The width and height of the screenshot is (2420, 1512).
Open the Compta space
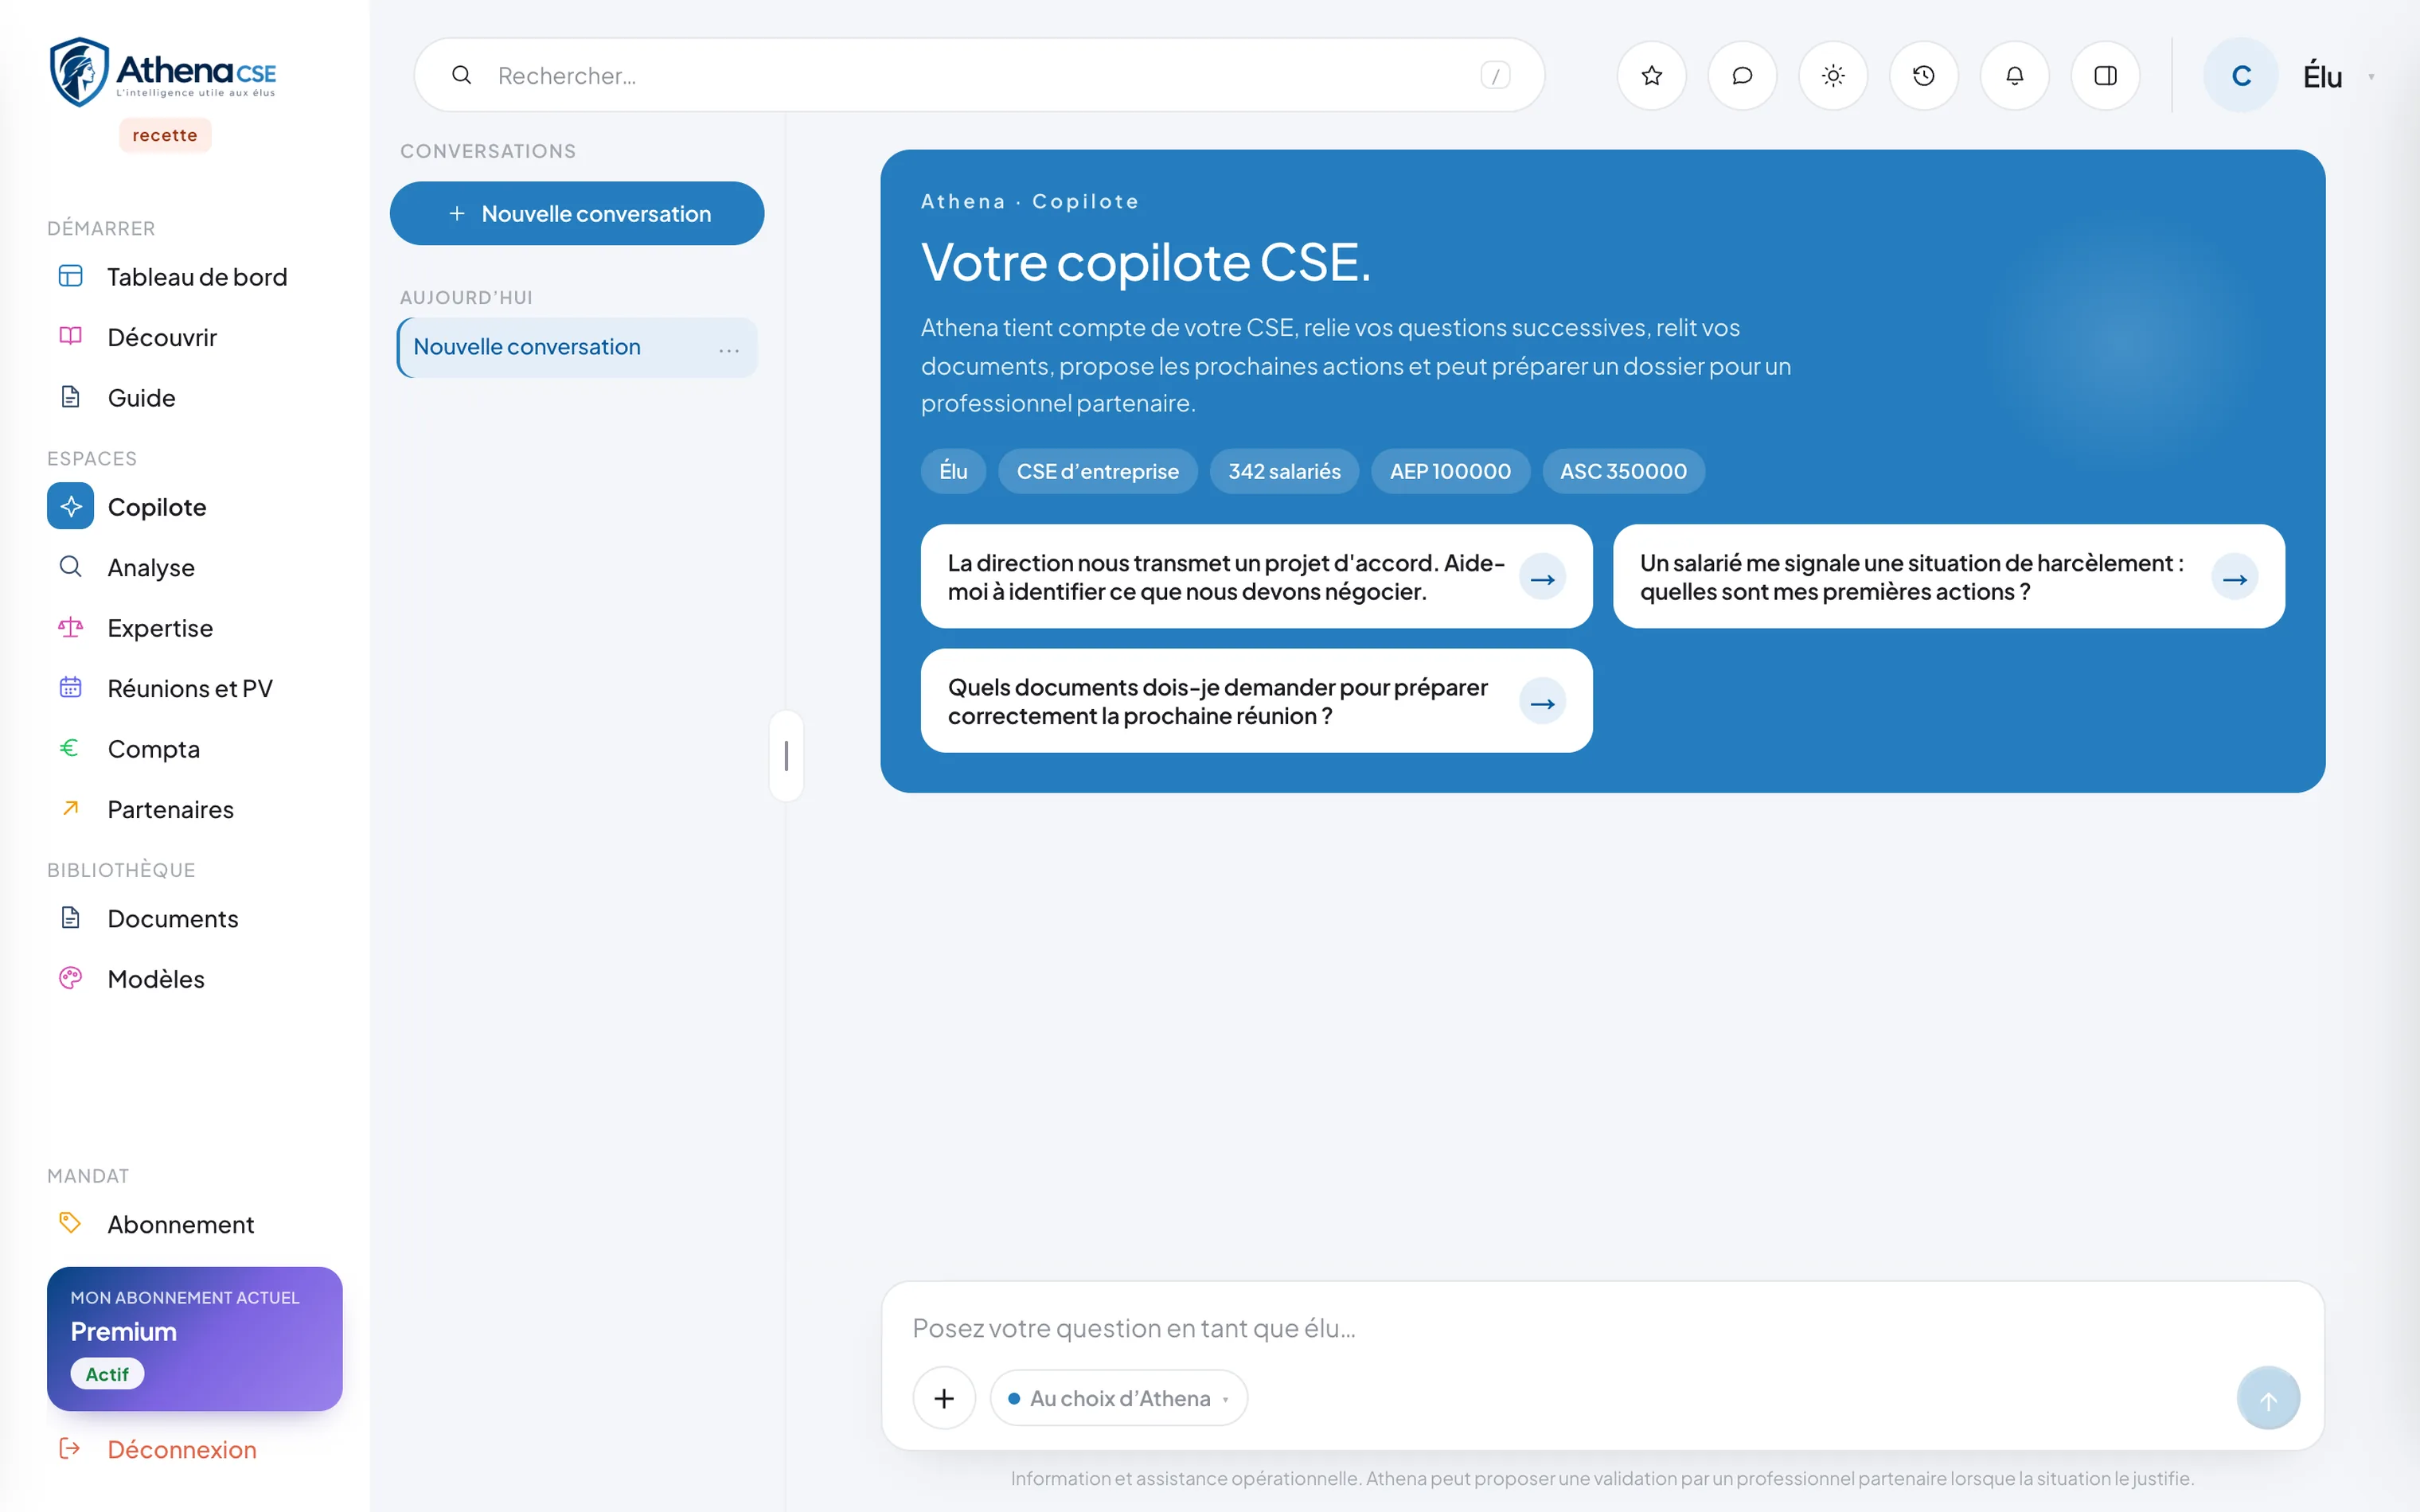coord(195,749)
